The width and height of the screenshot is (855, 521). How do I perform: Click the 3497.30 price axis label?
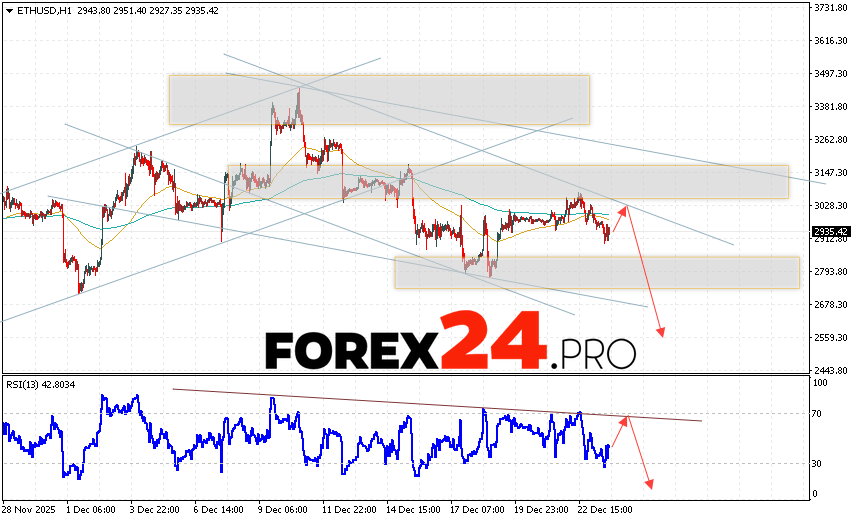[831, 74]
